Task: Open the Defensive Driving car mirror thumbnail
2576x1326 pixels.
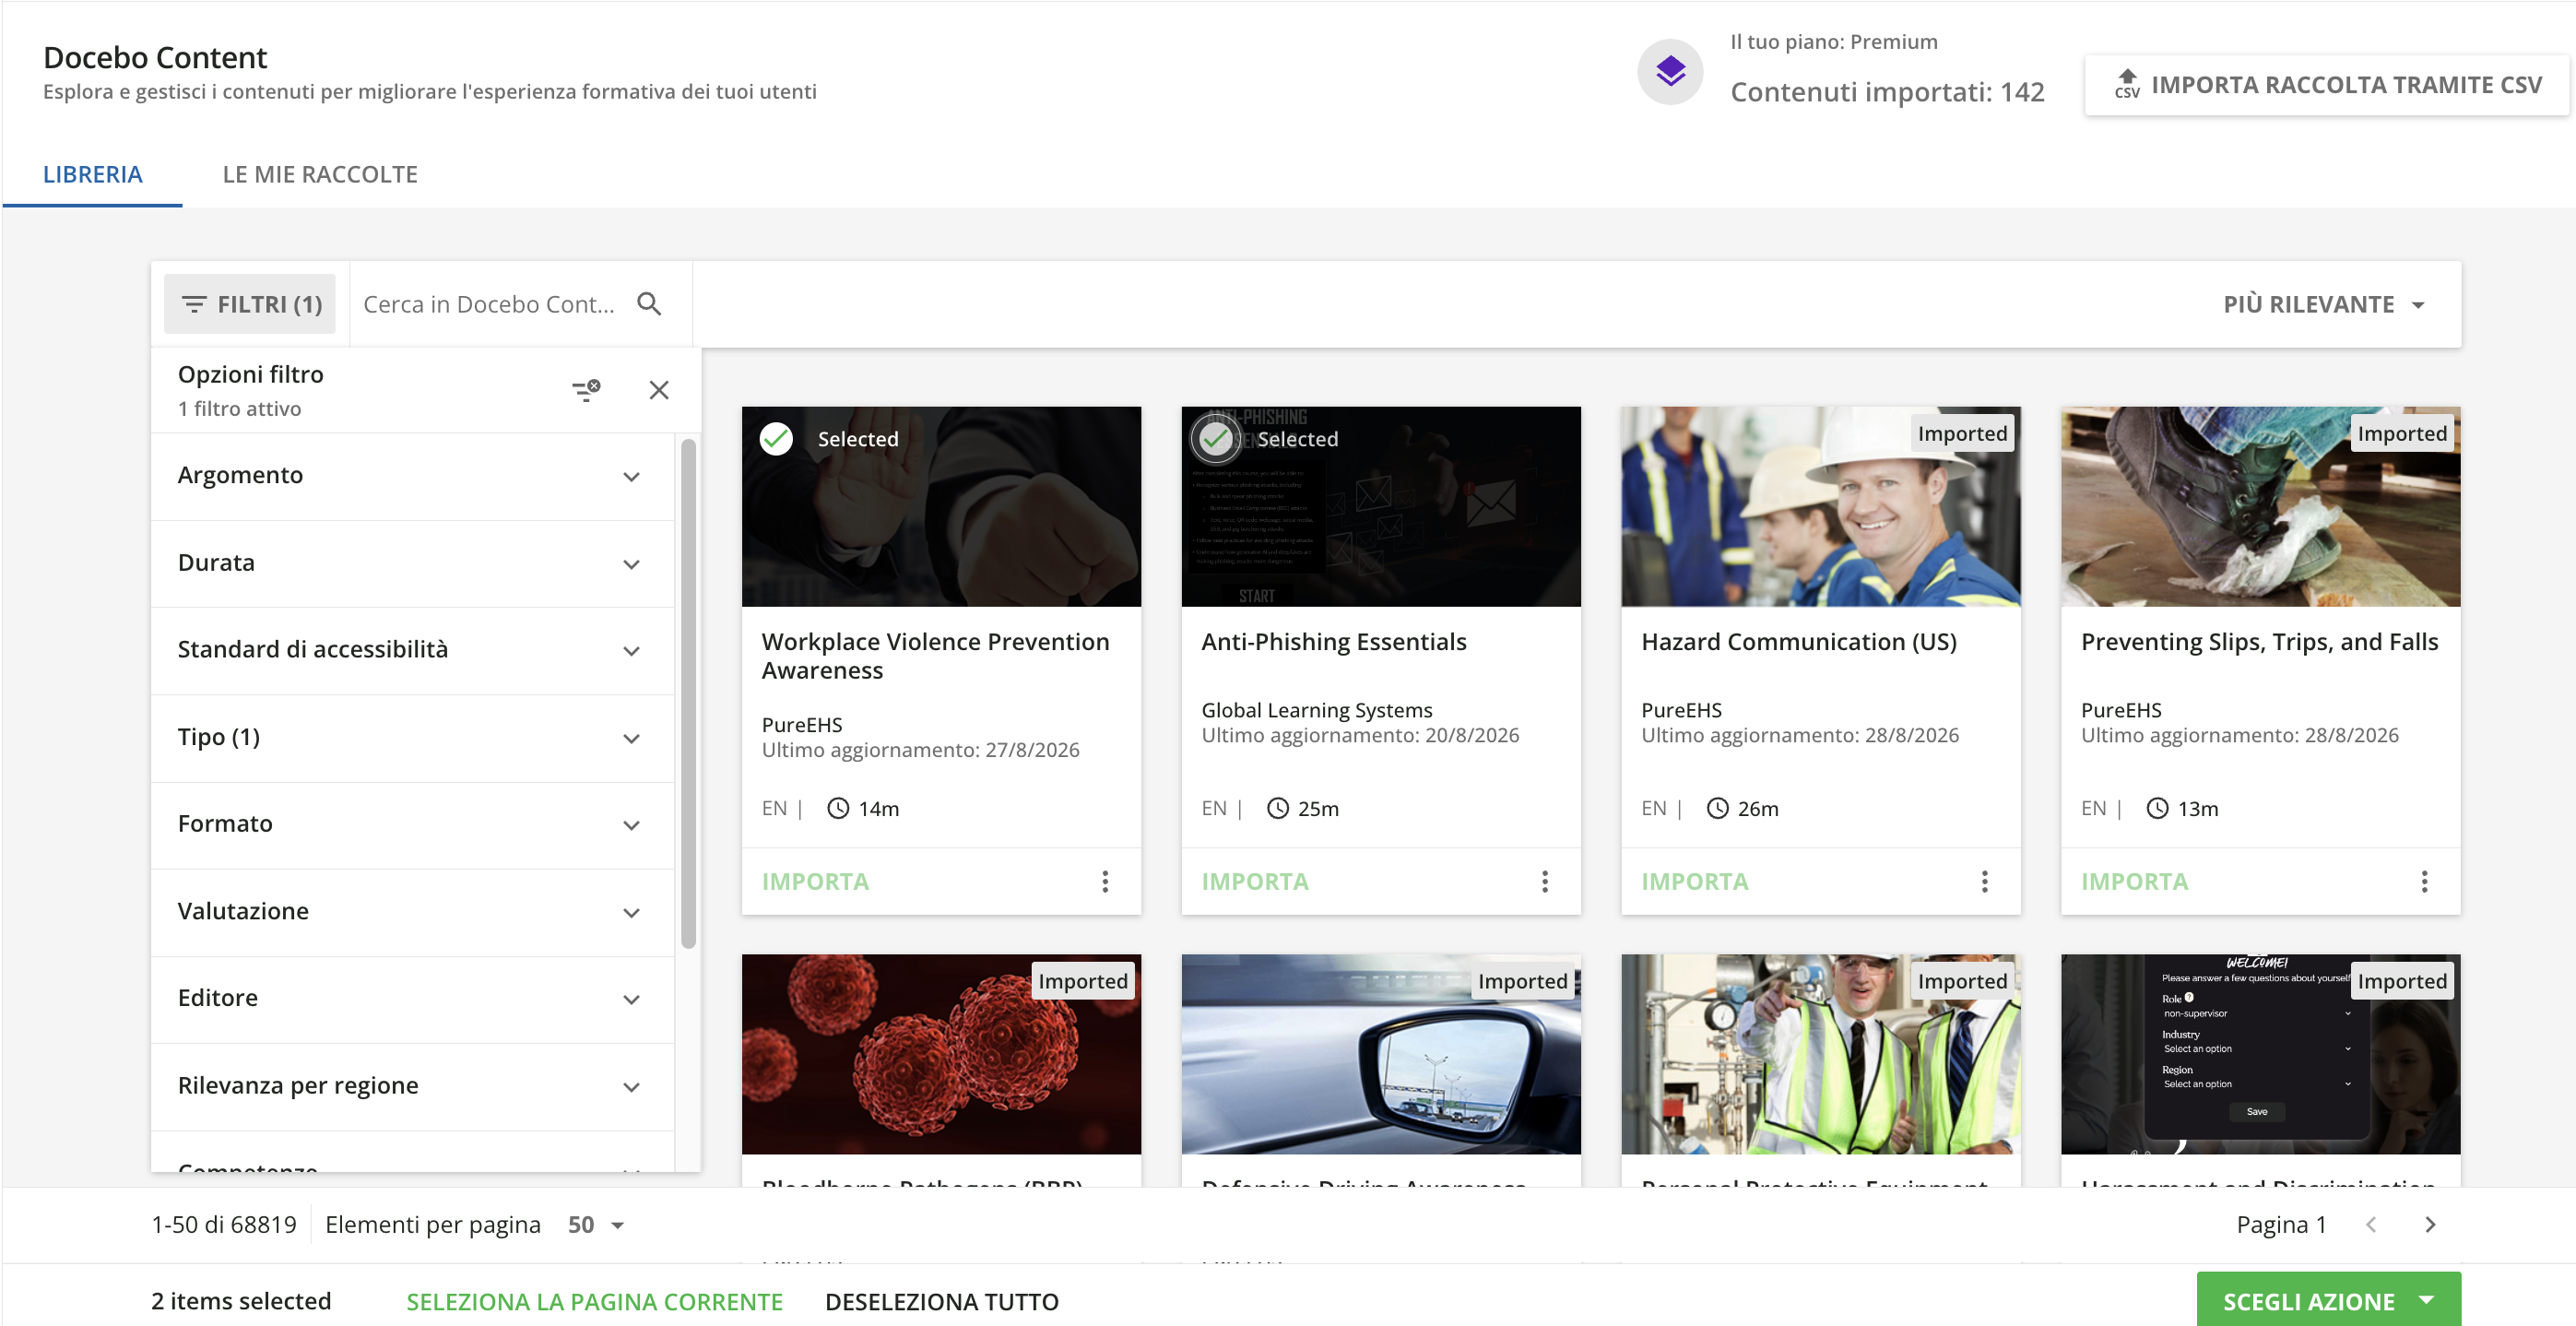Action: tap(1381, 1054)
